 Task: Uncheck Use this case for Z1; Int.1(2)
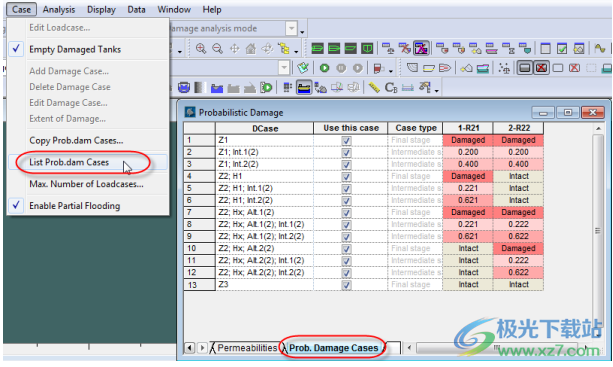tap(346, 153)
